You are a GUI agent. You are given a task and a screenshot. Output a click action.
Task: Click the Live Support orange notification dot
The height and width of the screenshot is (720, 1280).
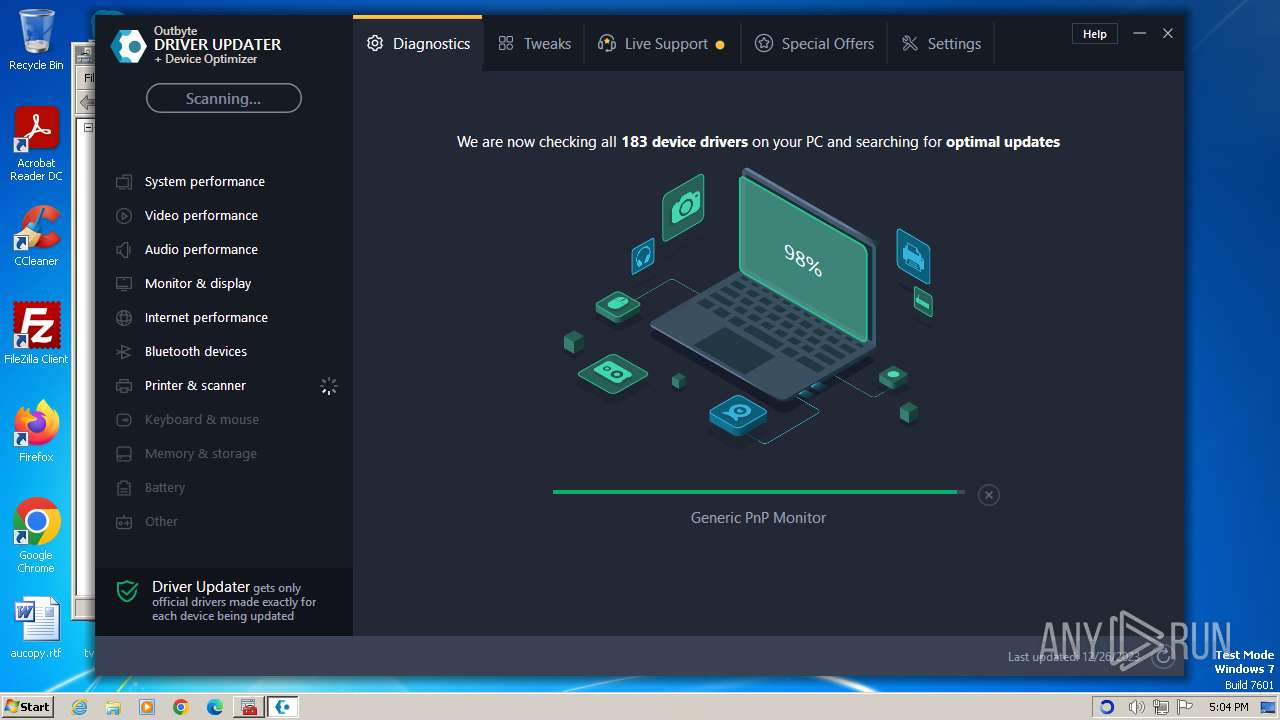[720, 45]
